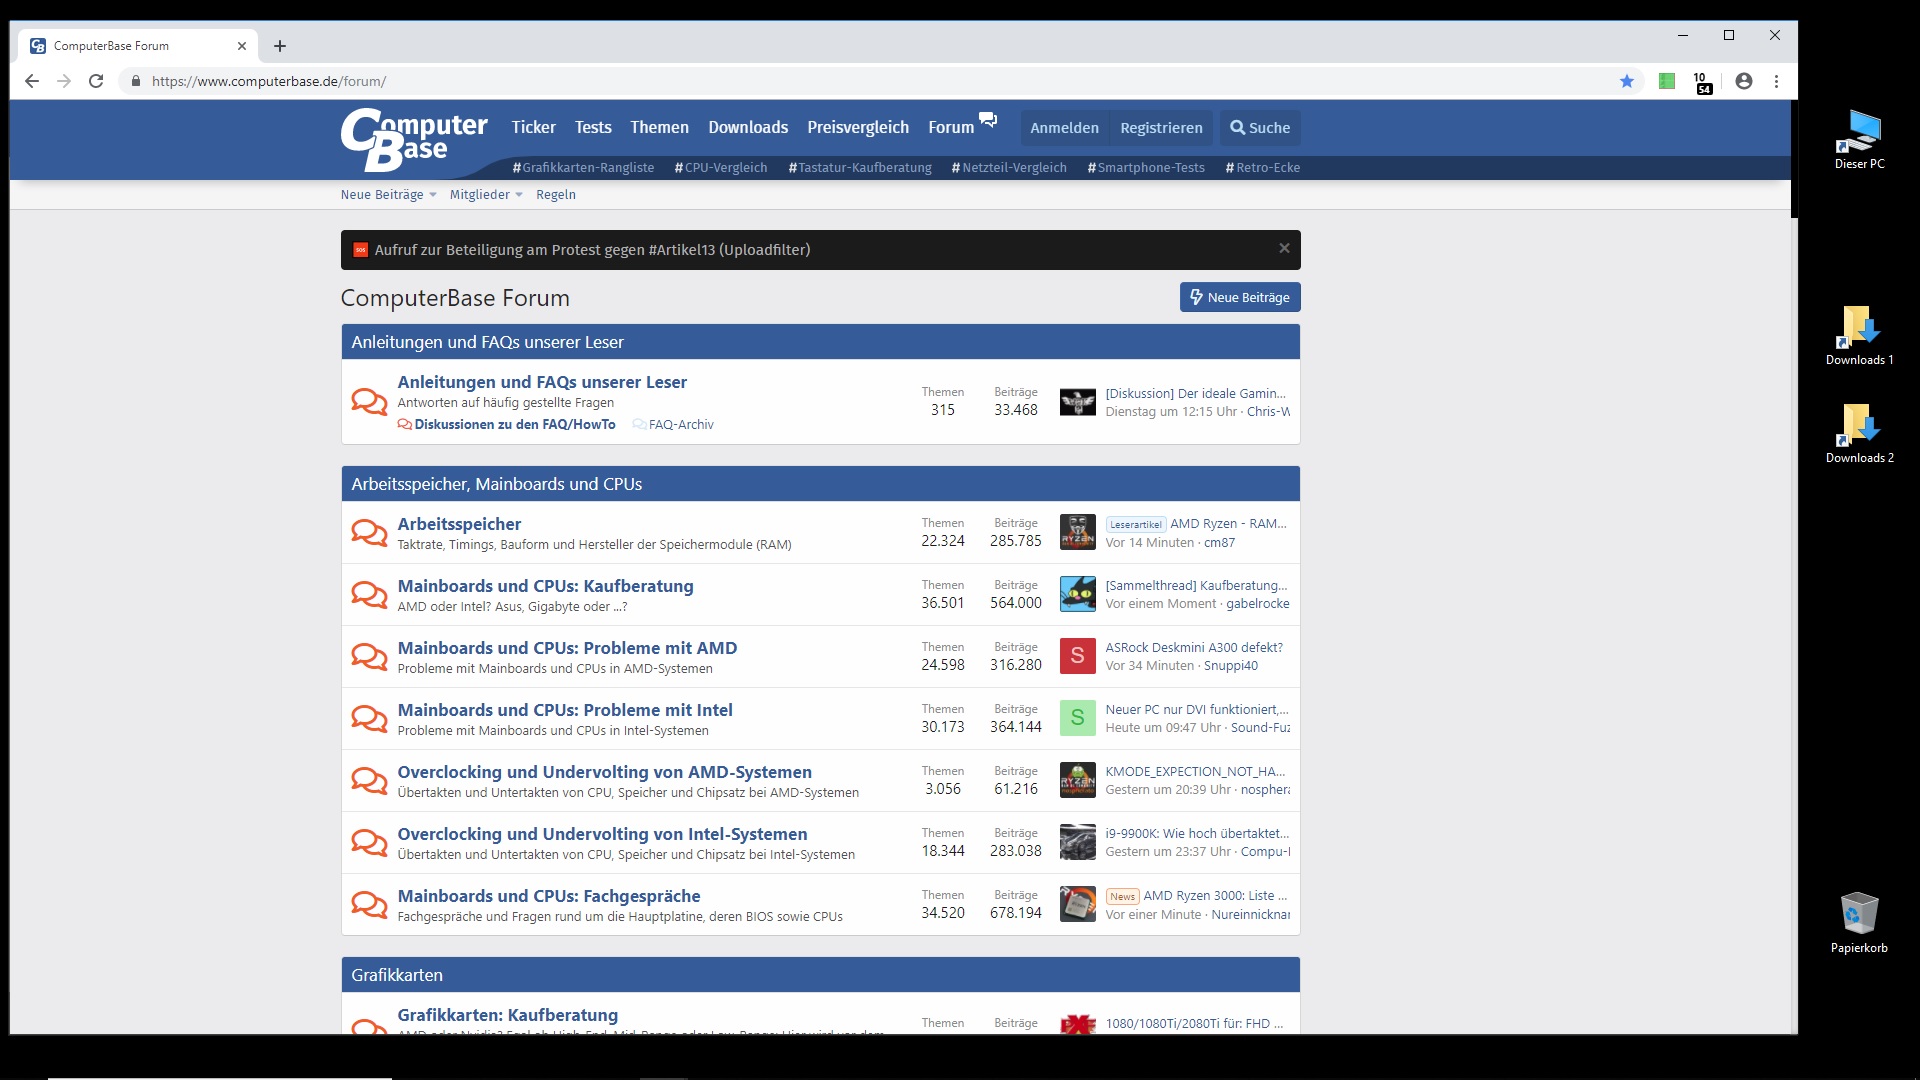Click the Ryzen avatar thumbnail in Arbeitsspeicher row
This screenshot has height=1080, width=1920.
click(1077, 533)
